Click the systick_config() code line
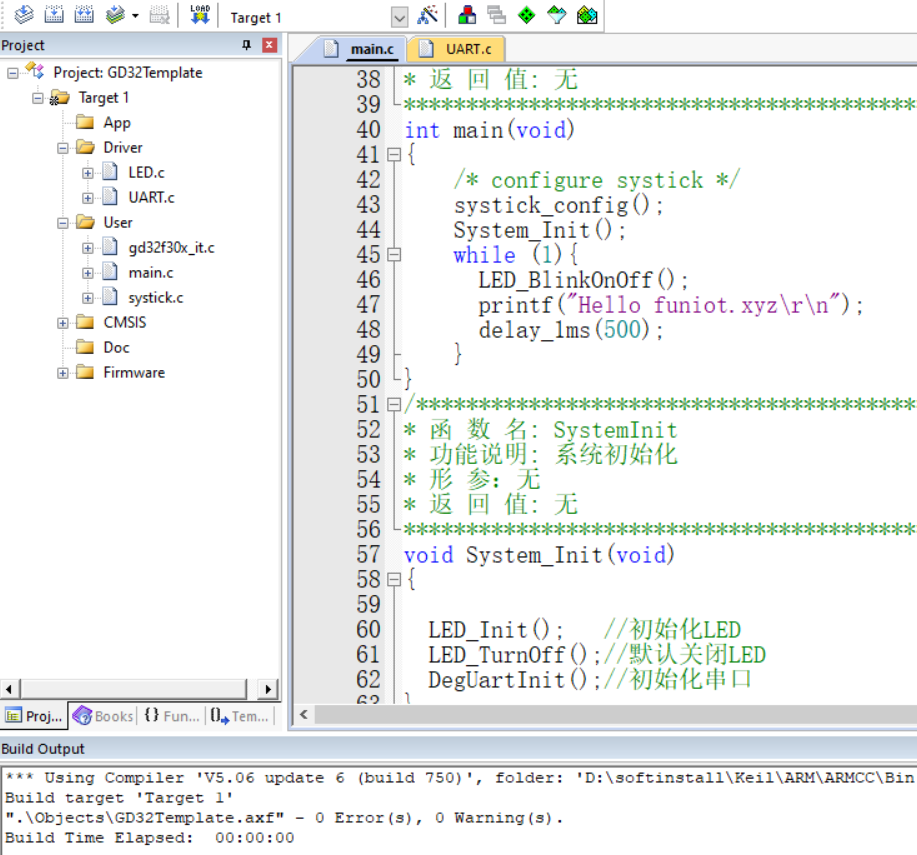This screenshot has height=855, width=917. pyautogui.click(x=558, y=205)
